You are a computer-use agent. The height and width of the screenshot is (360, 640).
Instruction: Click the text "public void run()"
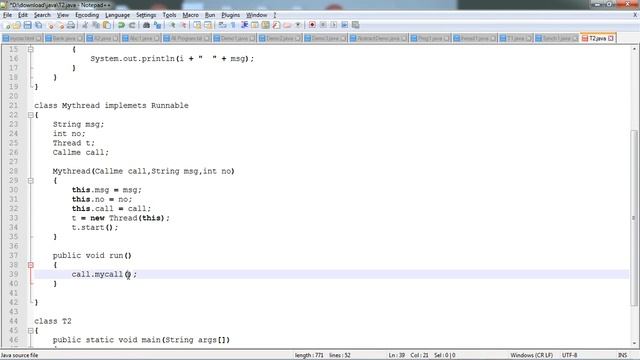[92, 256]
